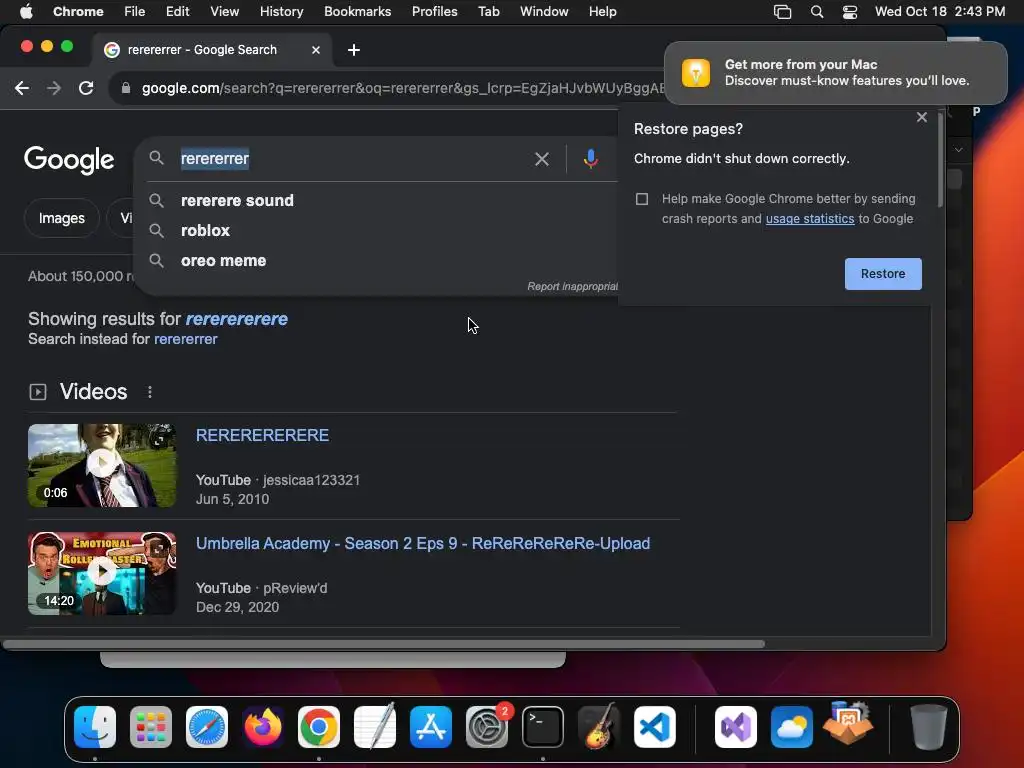Dismiss the Restore pages popup
The width and height of the screenshot is (1024, 768).
pyautogui.click(x=921, y=117)
